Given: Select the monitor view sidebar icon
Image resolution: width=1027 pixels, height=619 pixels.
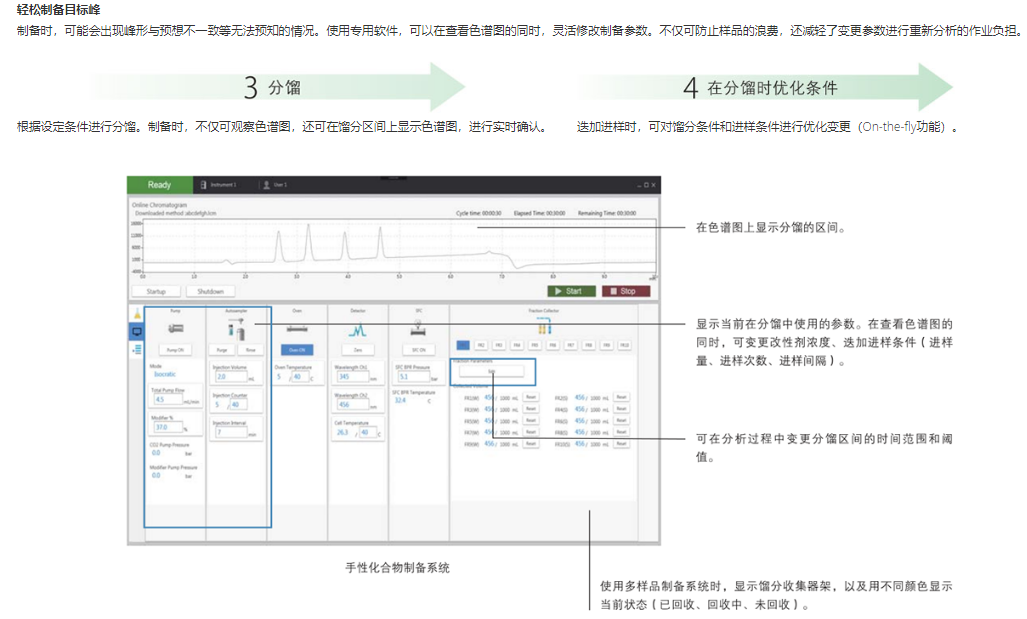Looking at the screenshot, I should [137, 331].
